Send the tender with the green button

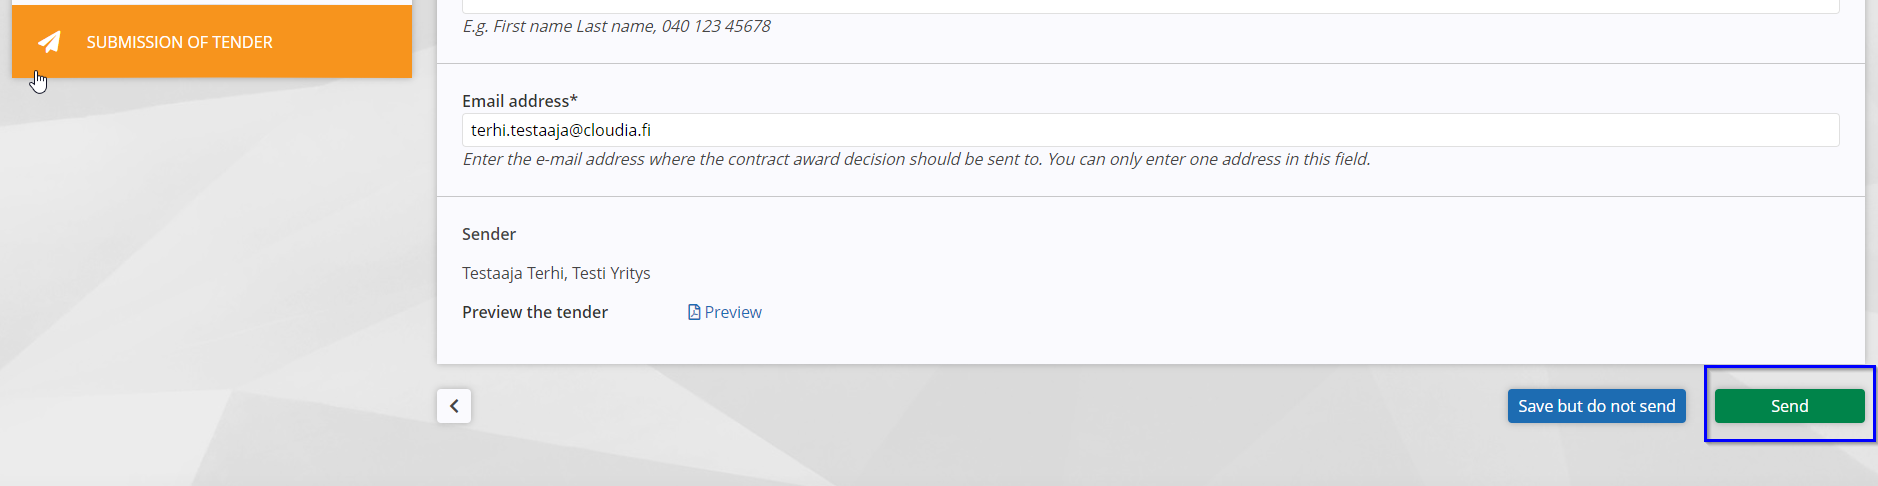(1790, 406)
